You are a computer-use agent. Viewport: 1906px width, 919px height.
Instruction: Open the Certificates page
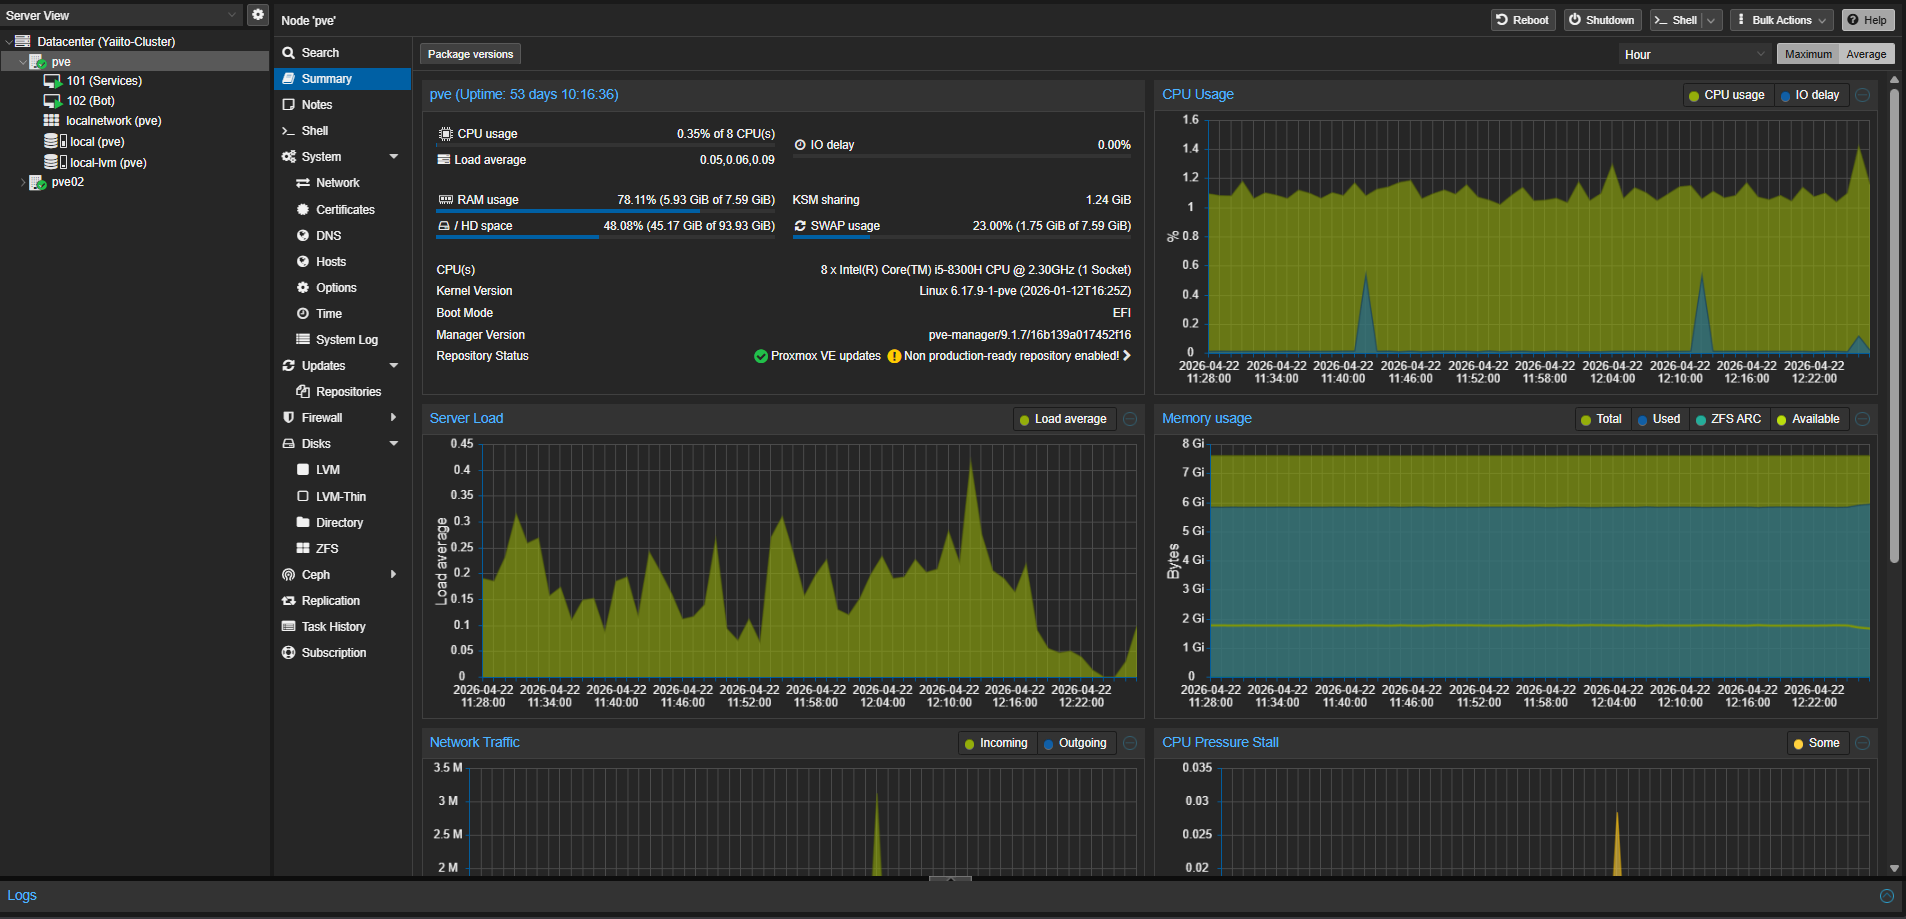tap(345, 210)
